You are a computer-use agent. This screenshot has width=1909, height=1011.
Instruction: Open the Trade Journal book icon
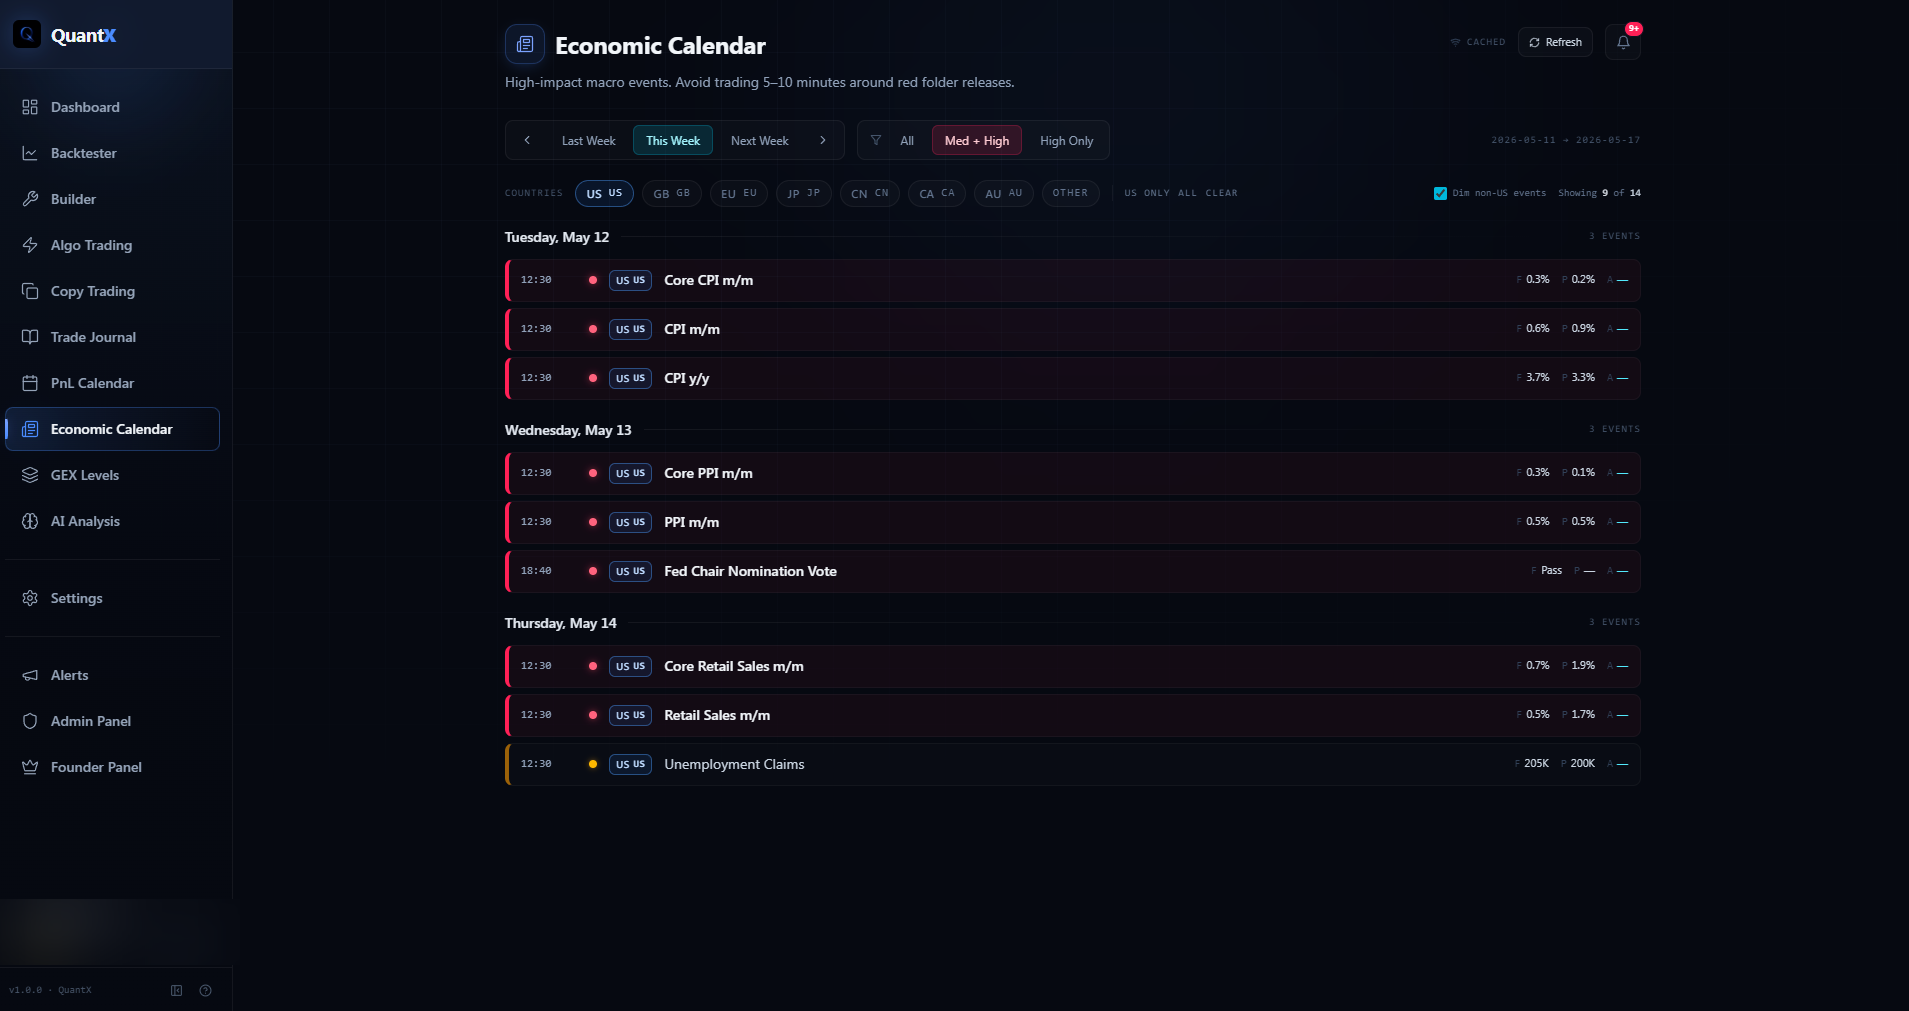(30, 337)
